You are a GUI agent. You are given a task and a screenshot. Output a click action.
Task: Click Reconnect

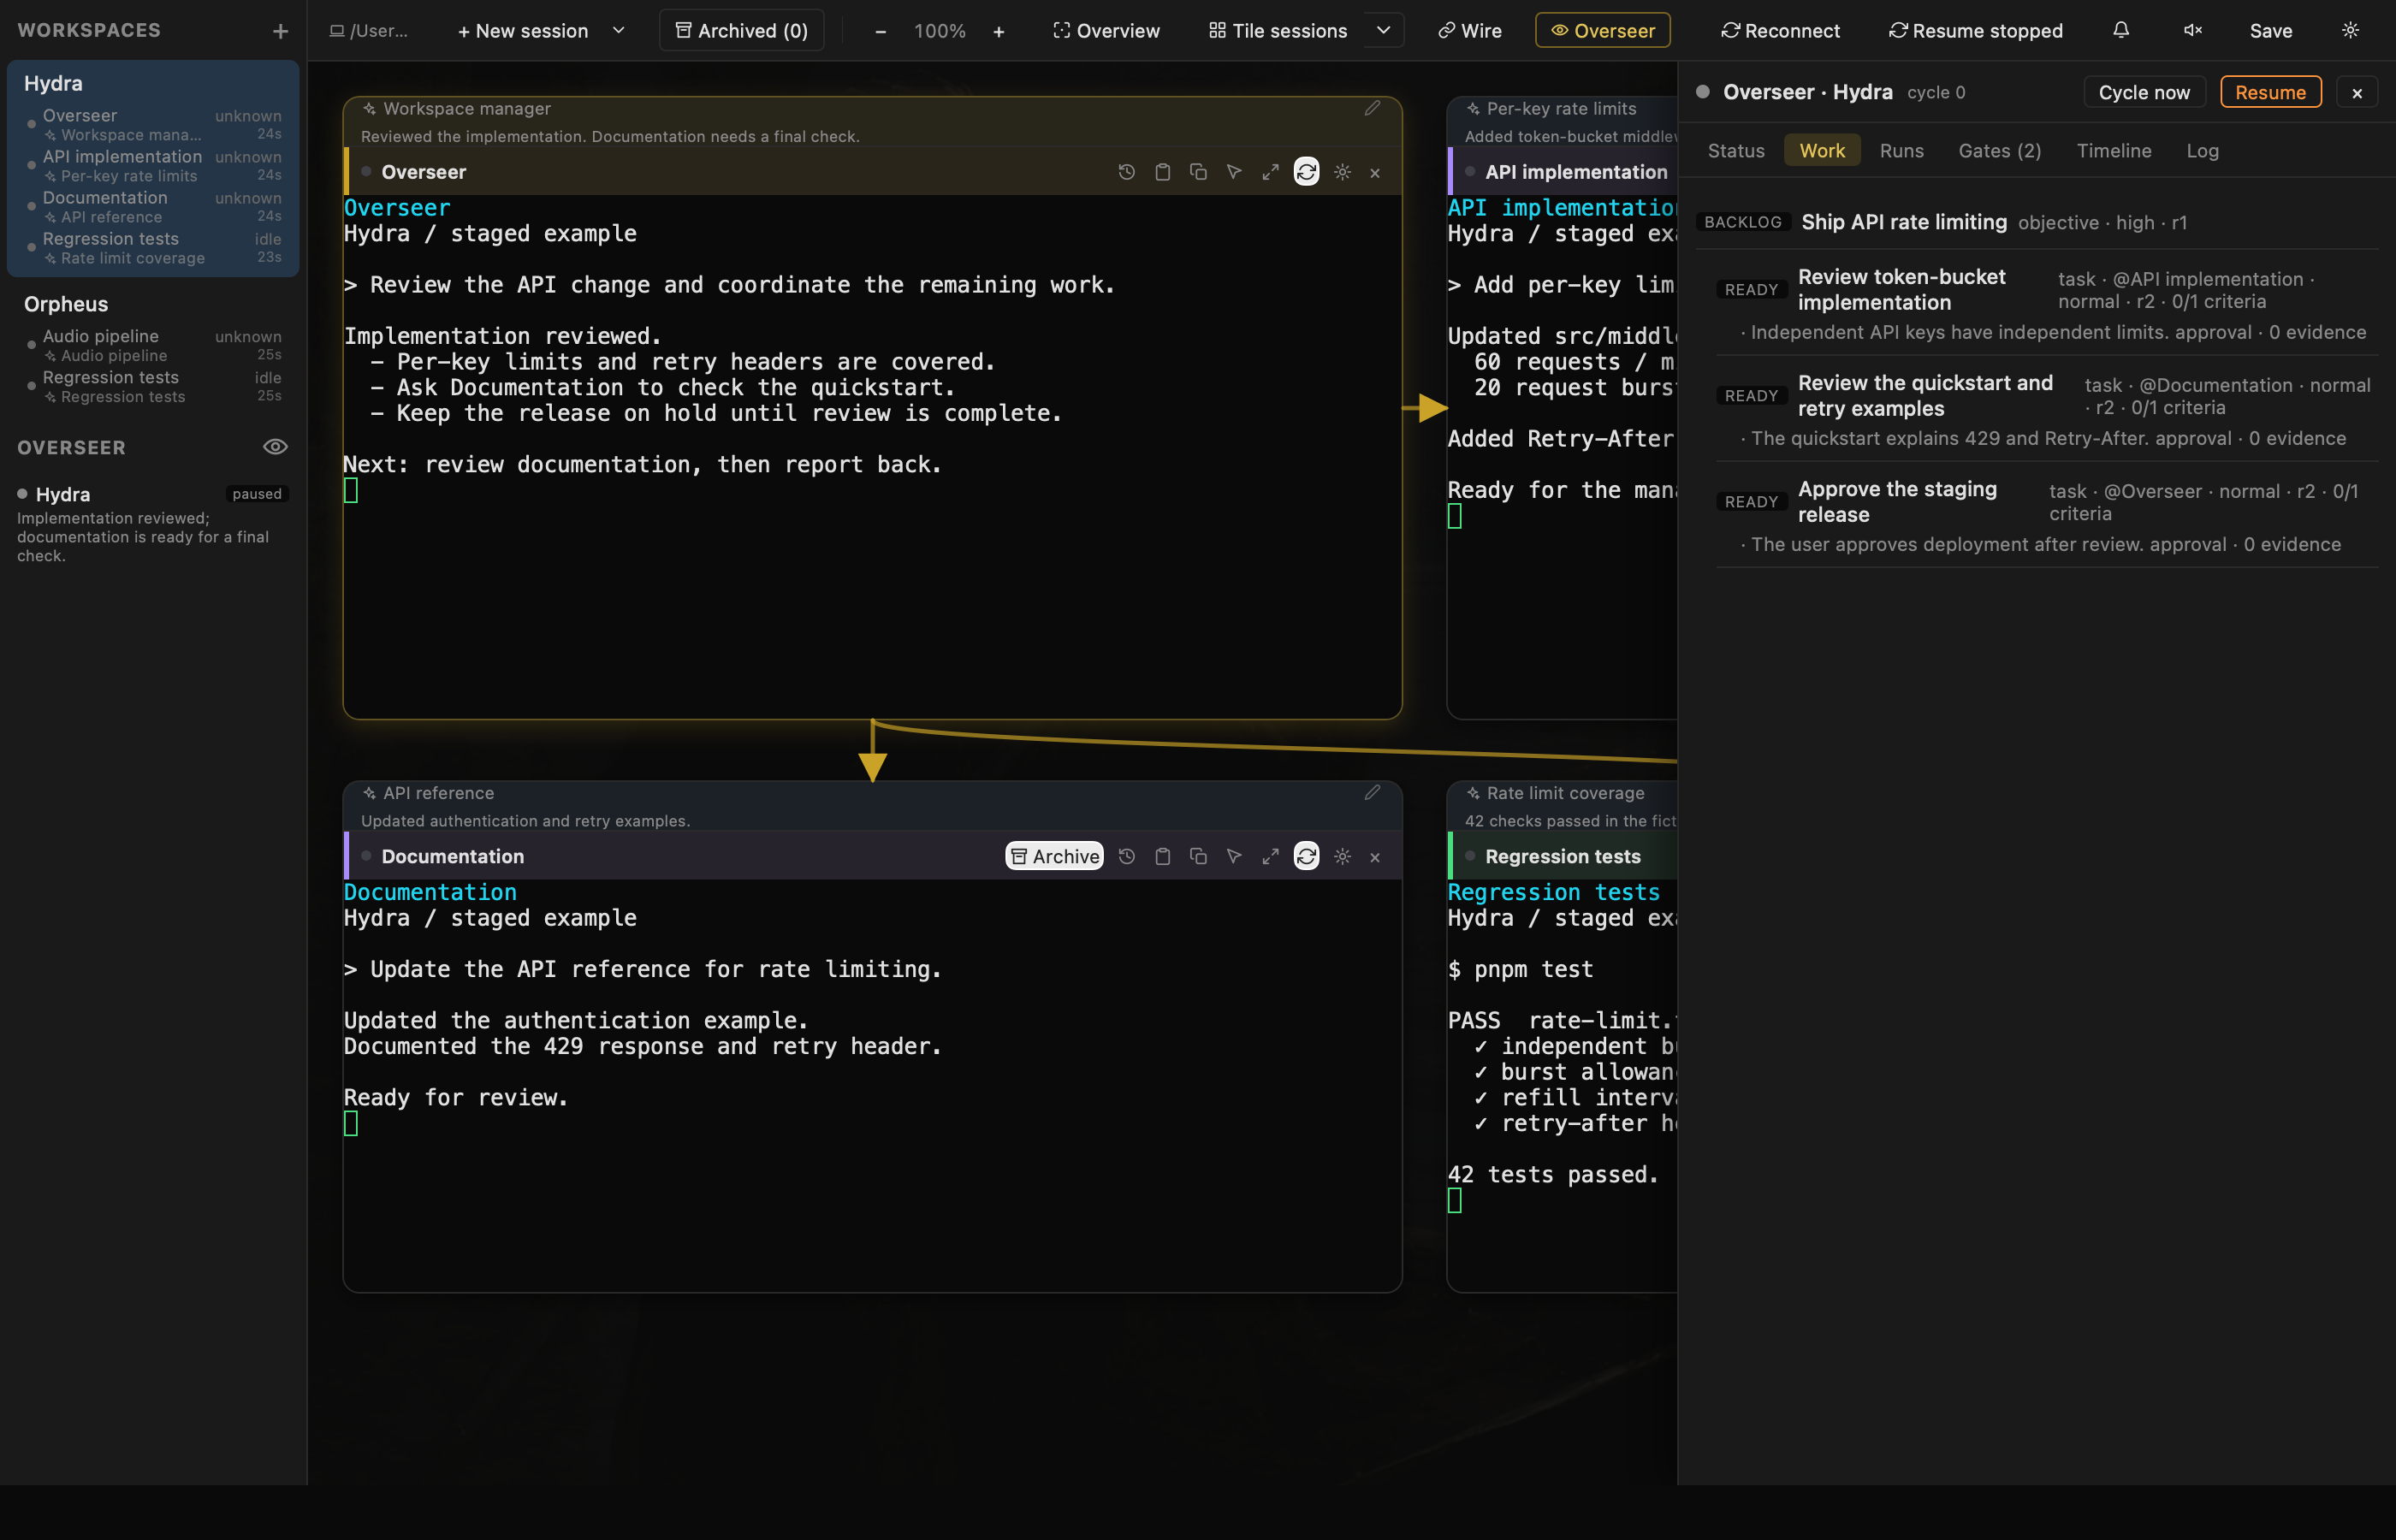coord(1780,31)
